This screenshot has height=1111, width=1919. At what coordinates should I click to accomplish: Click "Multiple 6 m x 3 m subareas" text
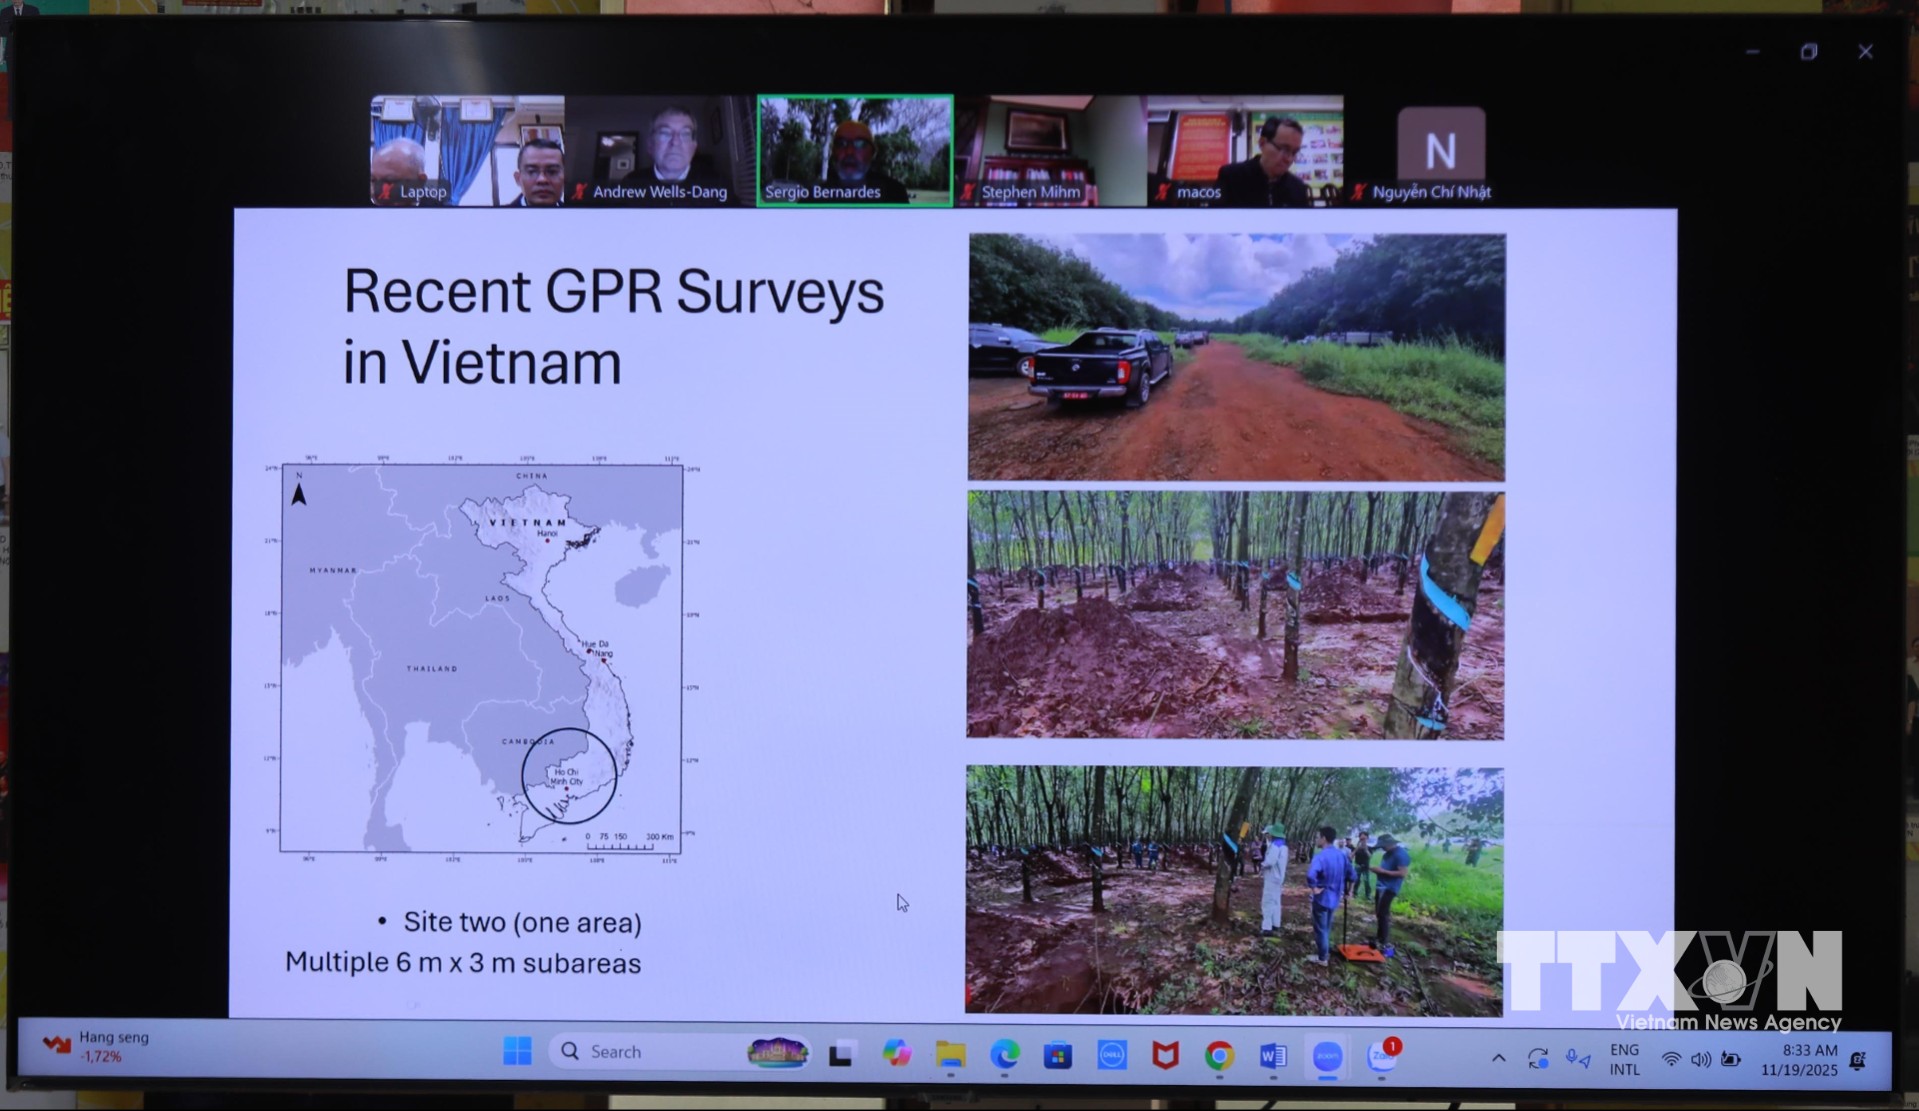[463, 963]
